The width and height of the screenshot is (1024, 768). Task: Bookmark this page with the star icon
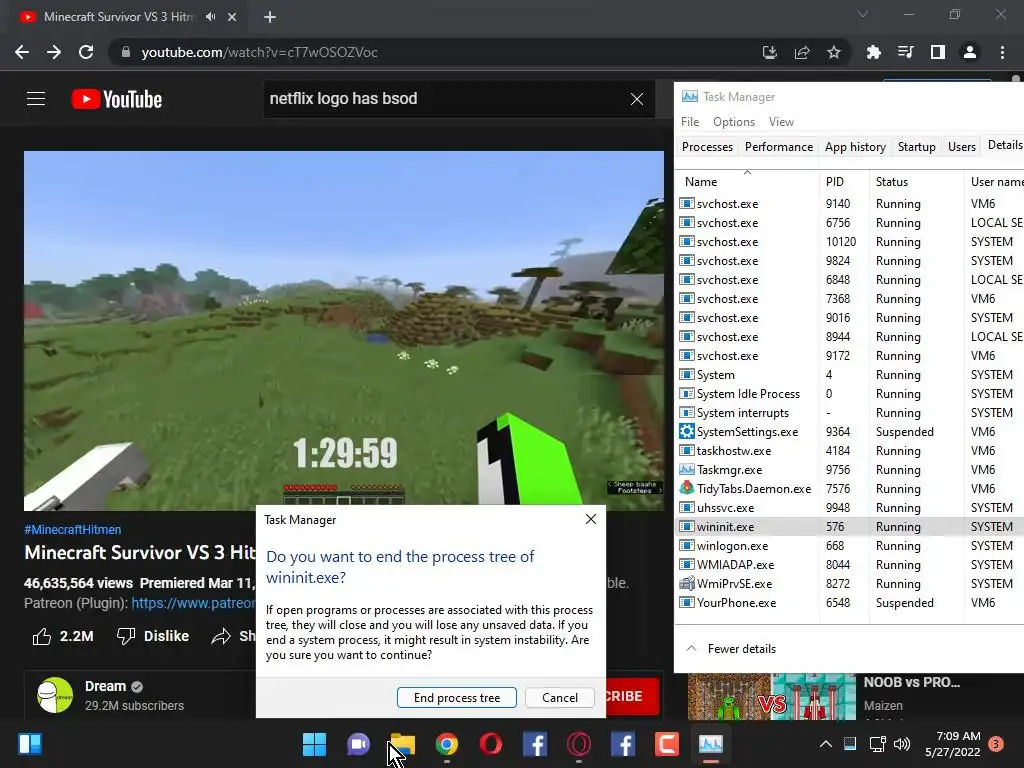pos(833,52)
